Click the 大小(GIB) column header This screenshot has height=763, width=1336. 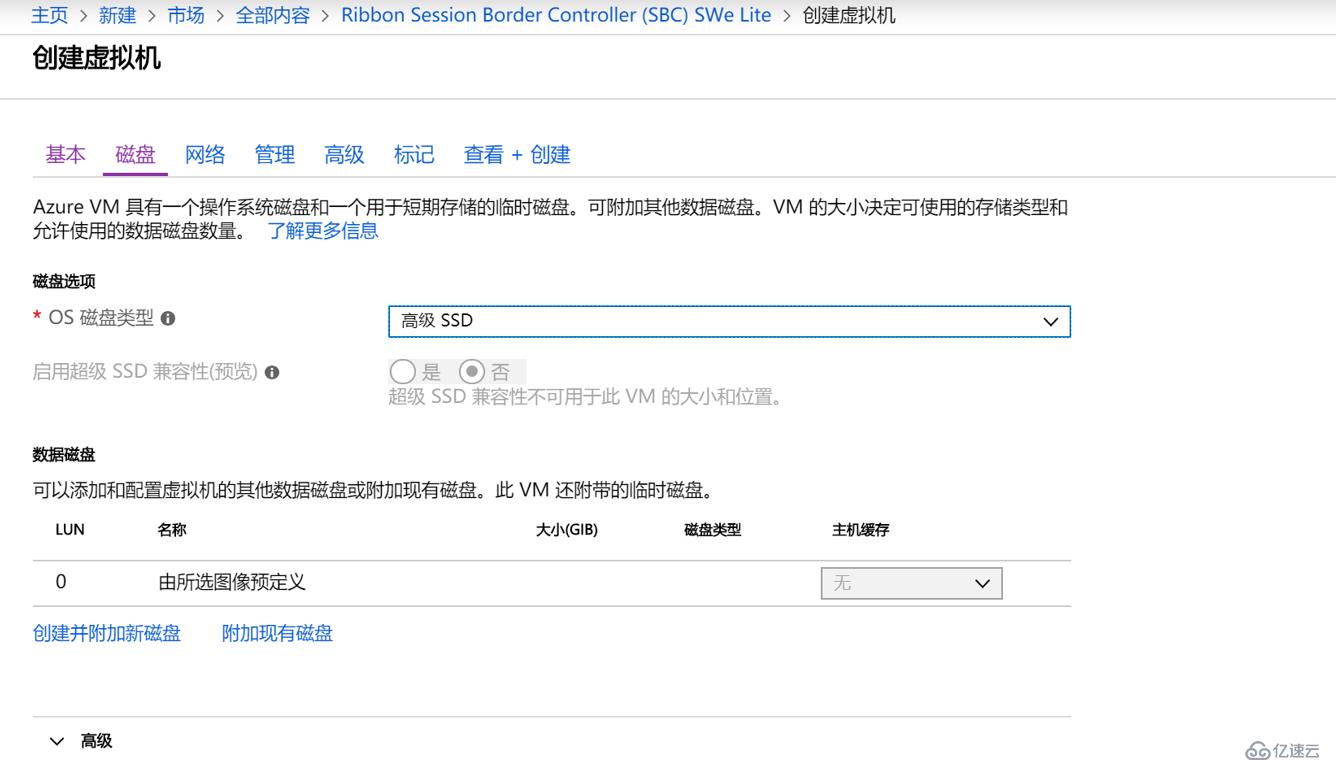pyautogui.click(x=567, y=530)
